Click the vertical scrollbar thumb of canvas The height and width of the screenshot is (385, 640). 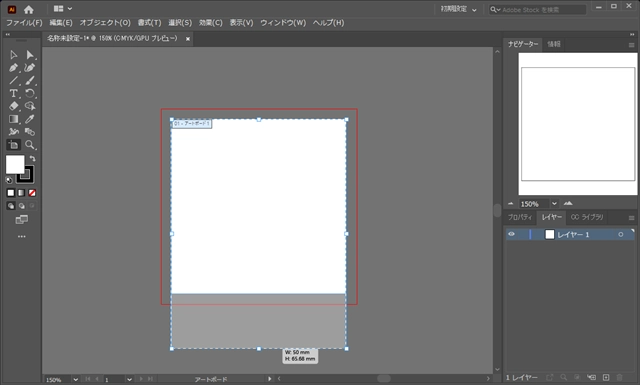tap(497, 211)
